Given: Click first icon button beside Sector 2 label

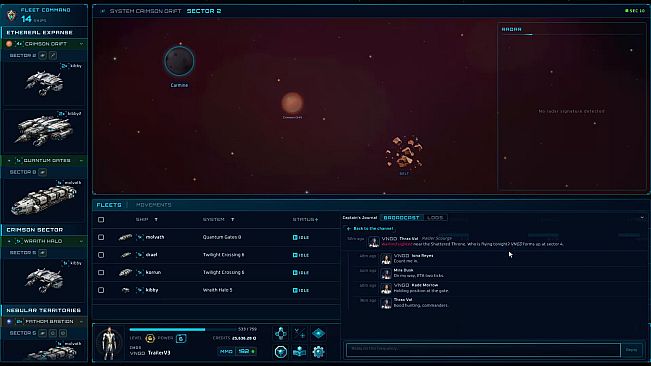Looking at the screenshot, I should point(43,55).
